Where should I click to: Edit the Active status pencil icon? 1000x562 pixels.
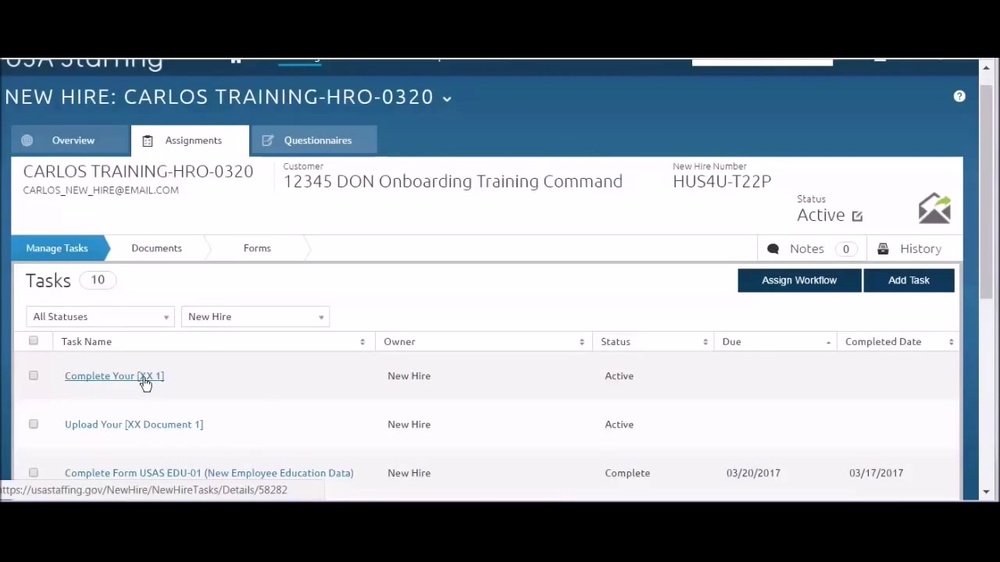pyautogui.click(x=857, y=216)
